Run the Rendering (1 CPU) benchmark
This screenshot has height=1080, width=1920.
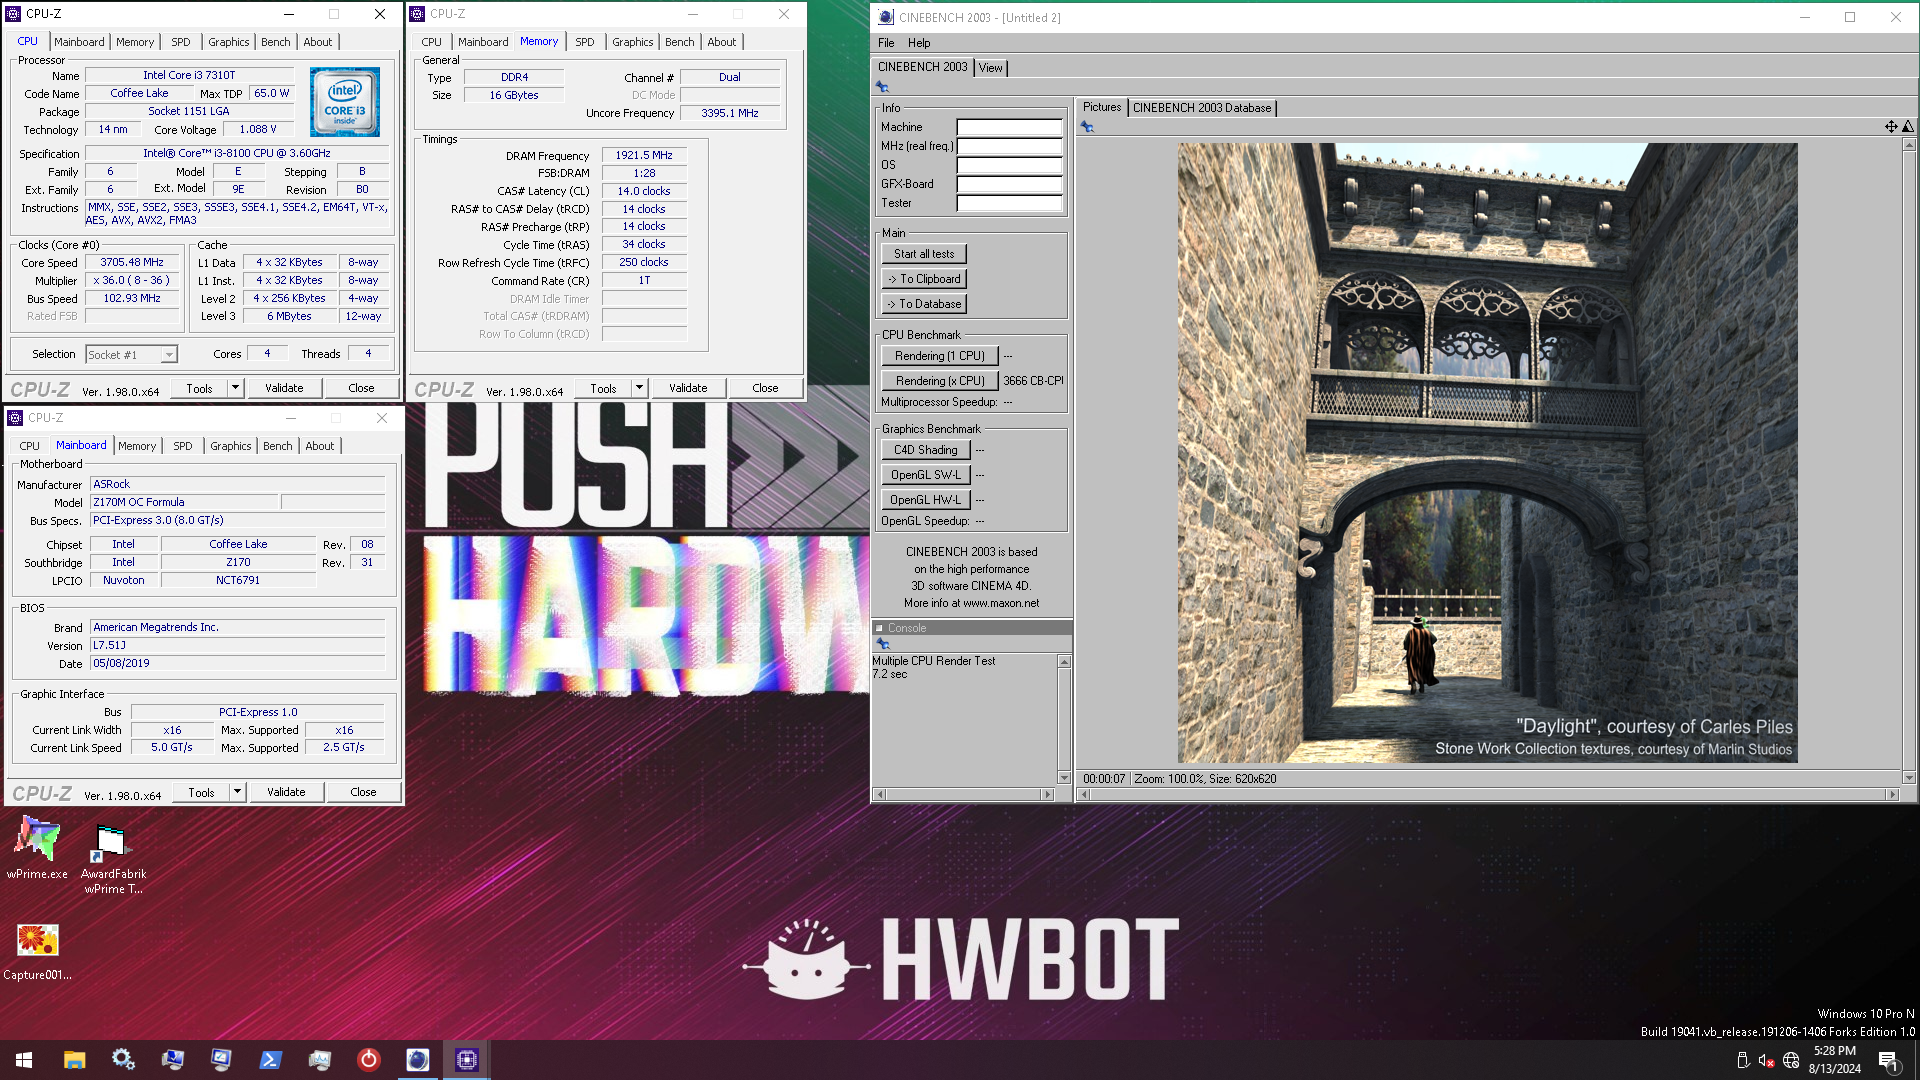click(x=940, y=356)
